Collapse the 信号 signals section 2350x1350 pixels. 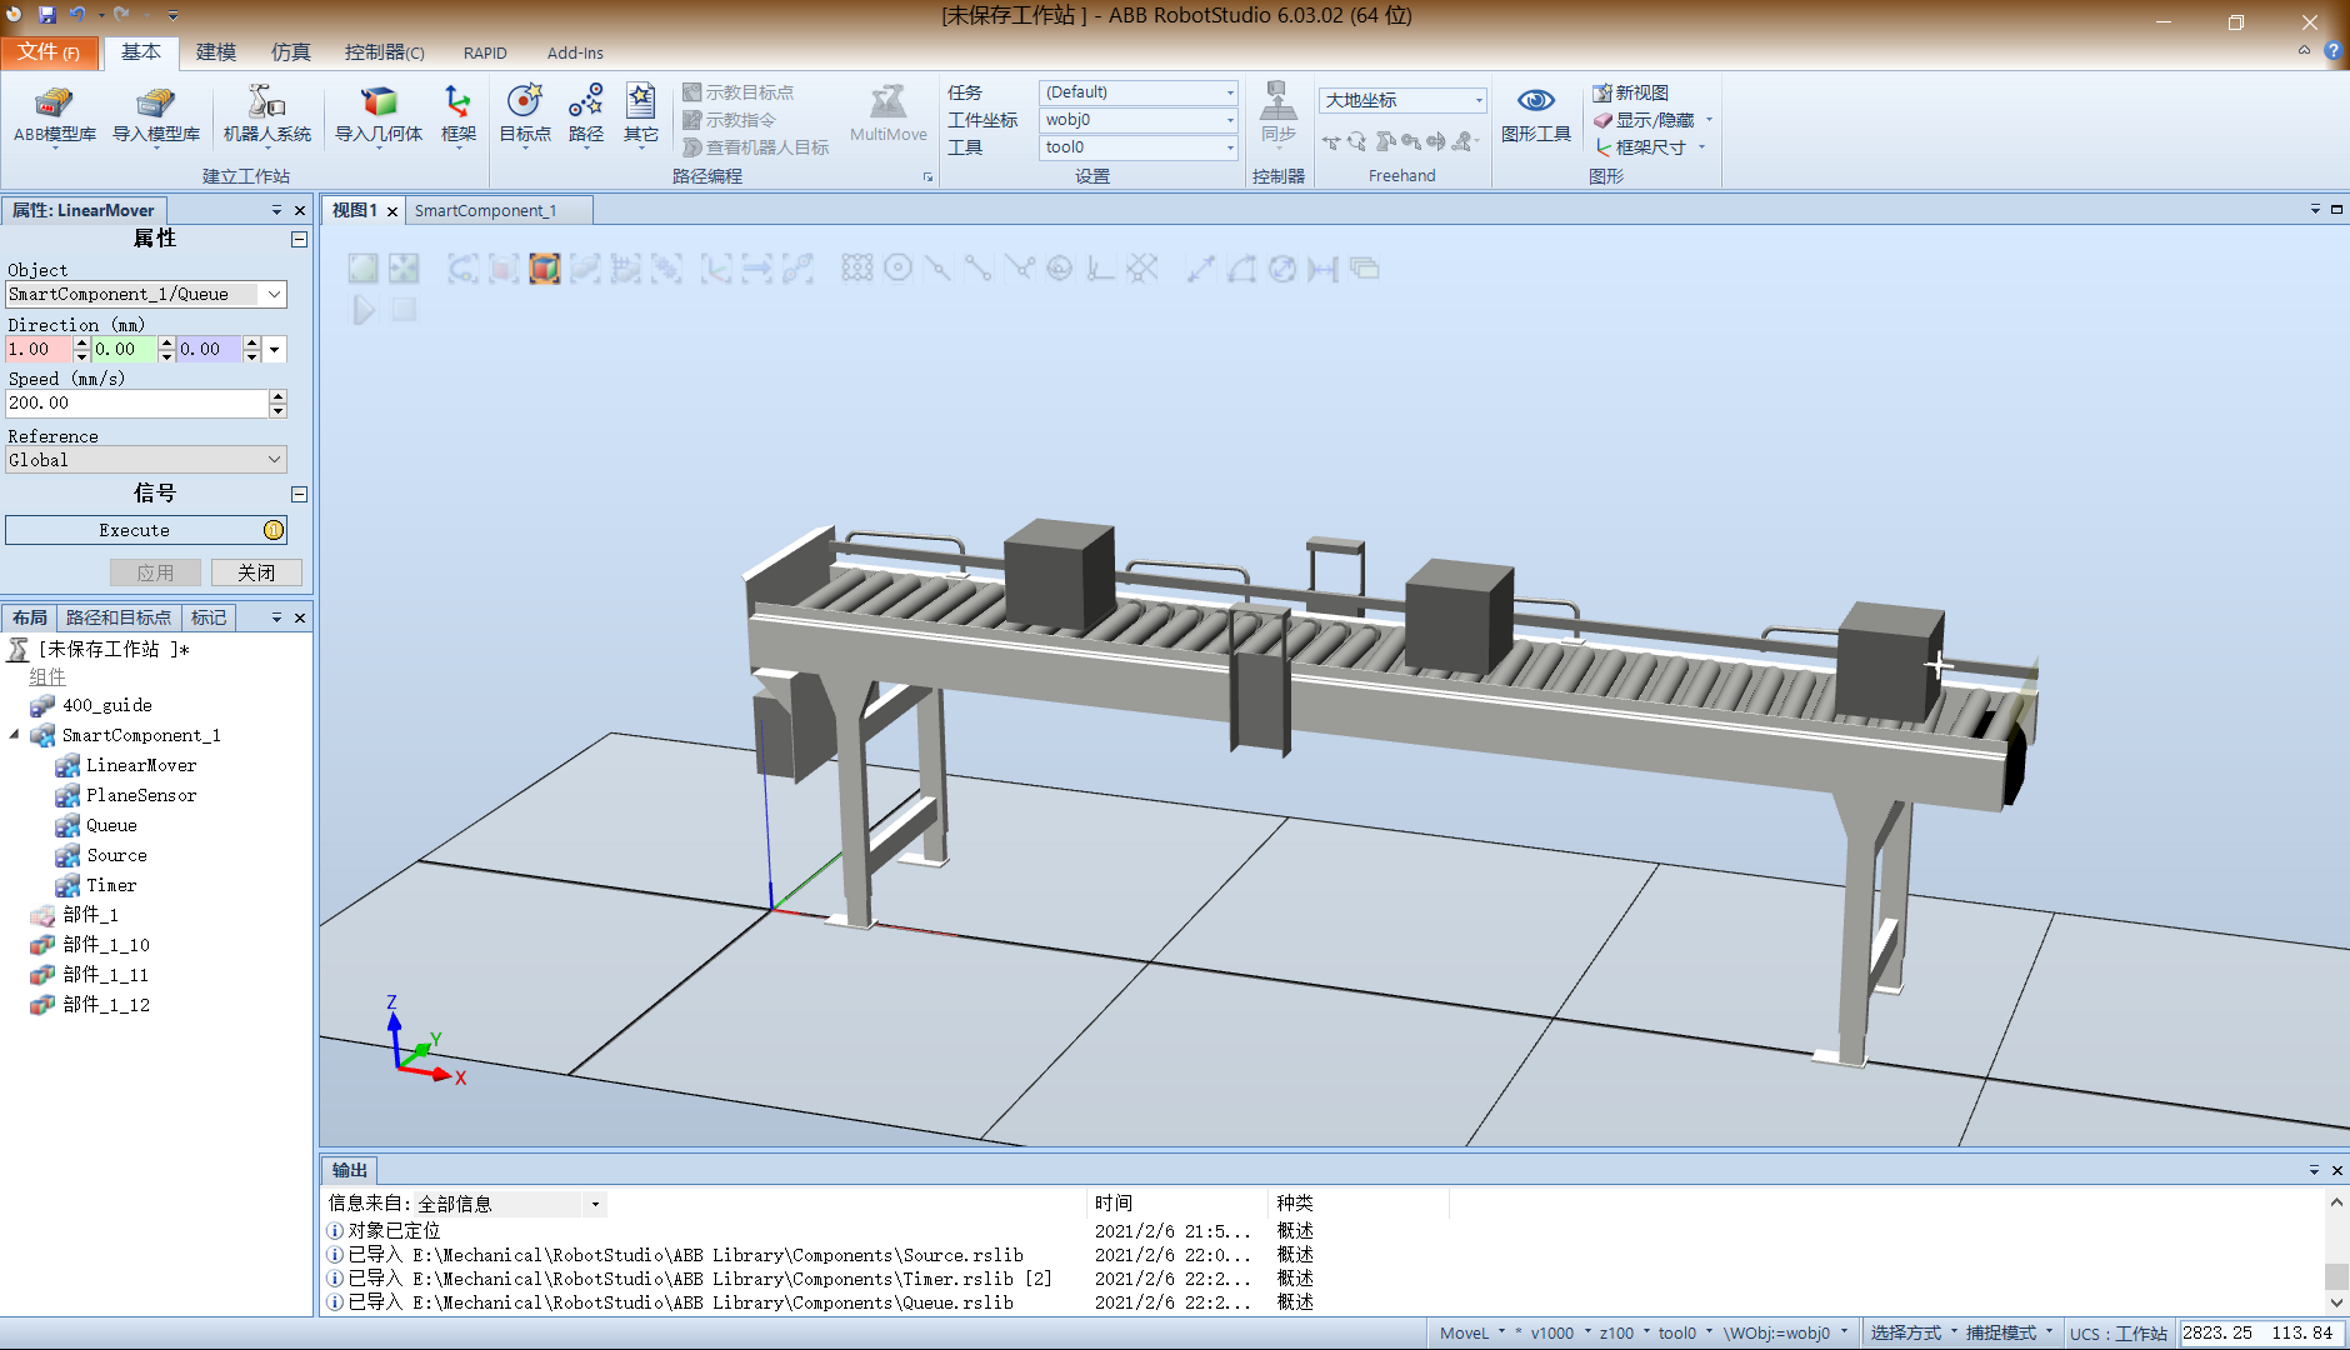[x=299, y=494]
